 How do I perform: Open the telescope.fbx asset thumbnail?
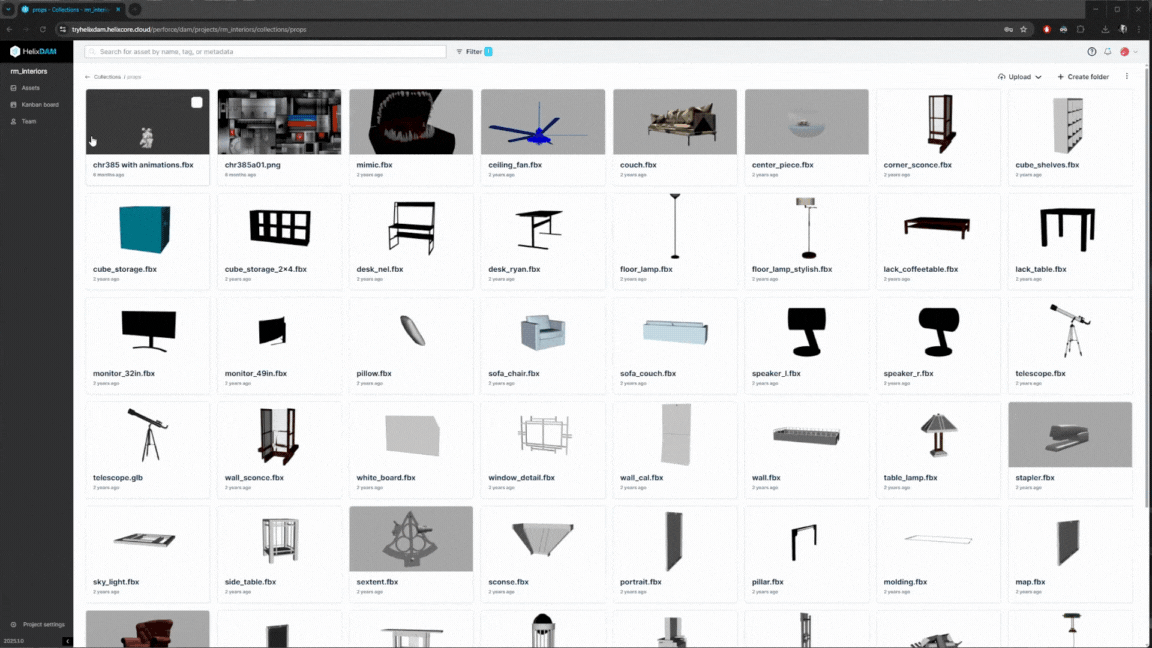coord(1069,331)
